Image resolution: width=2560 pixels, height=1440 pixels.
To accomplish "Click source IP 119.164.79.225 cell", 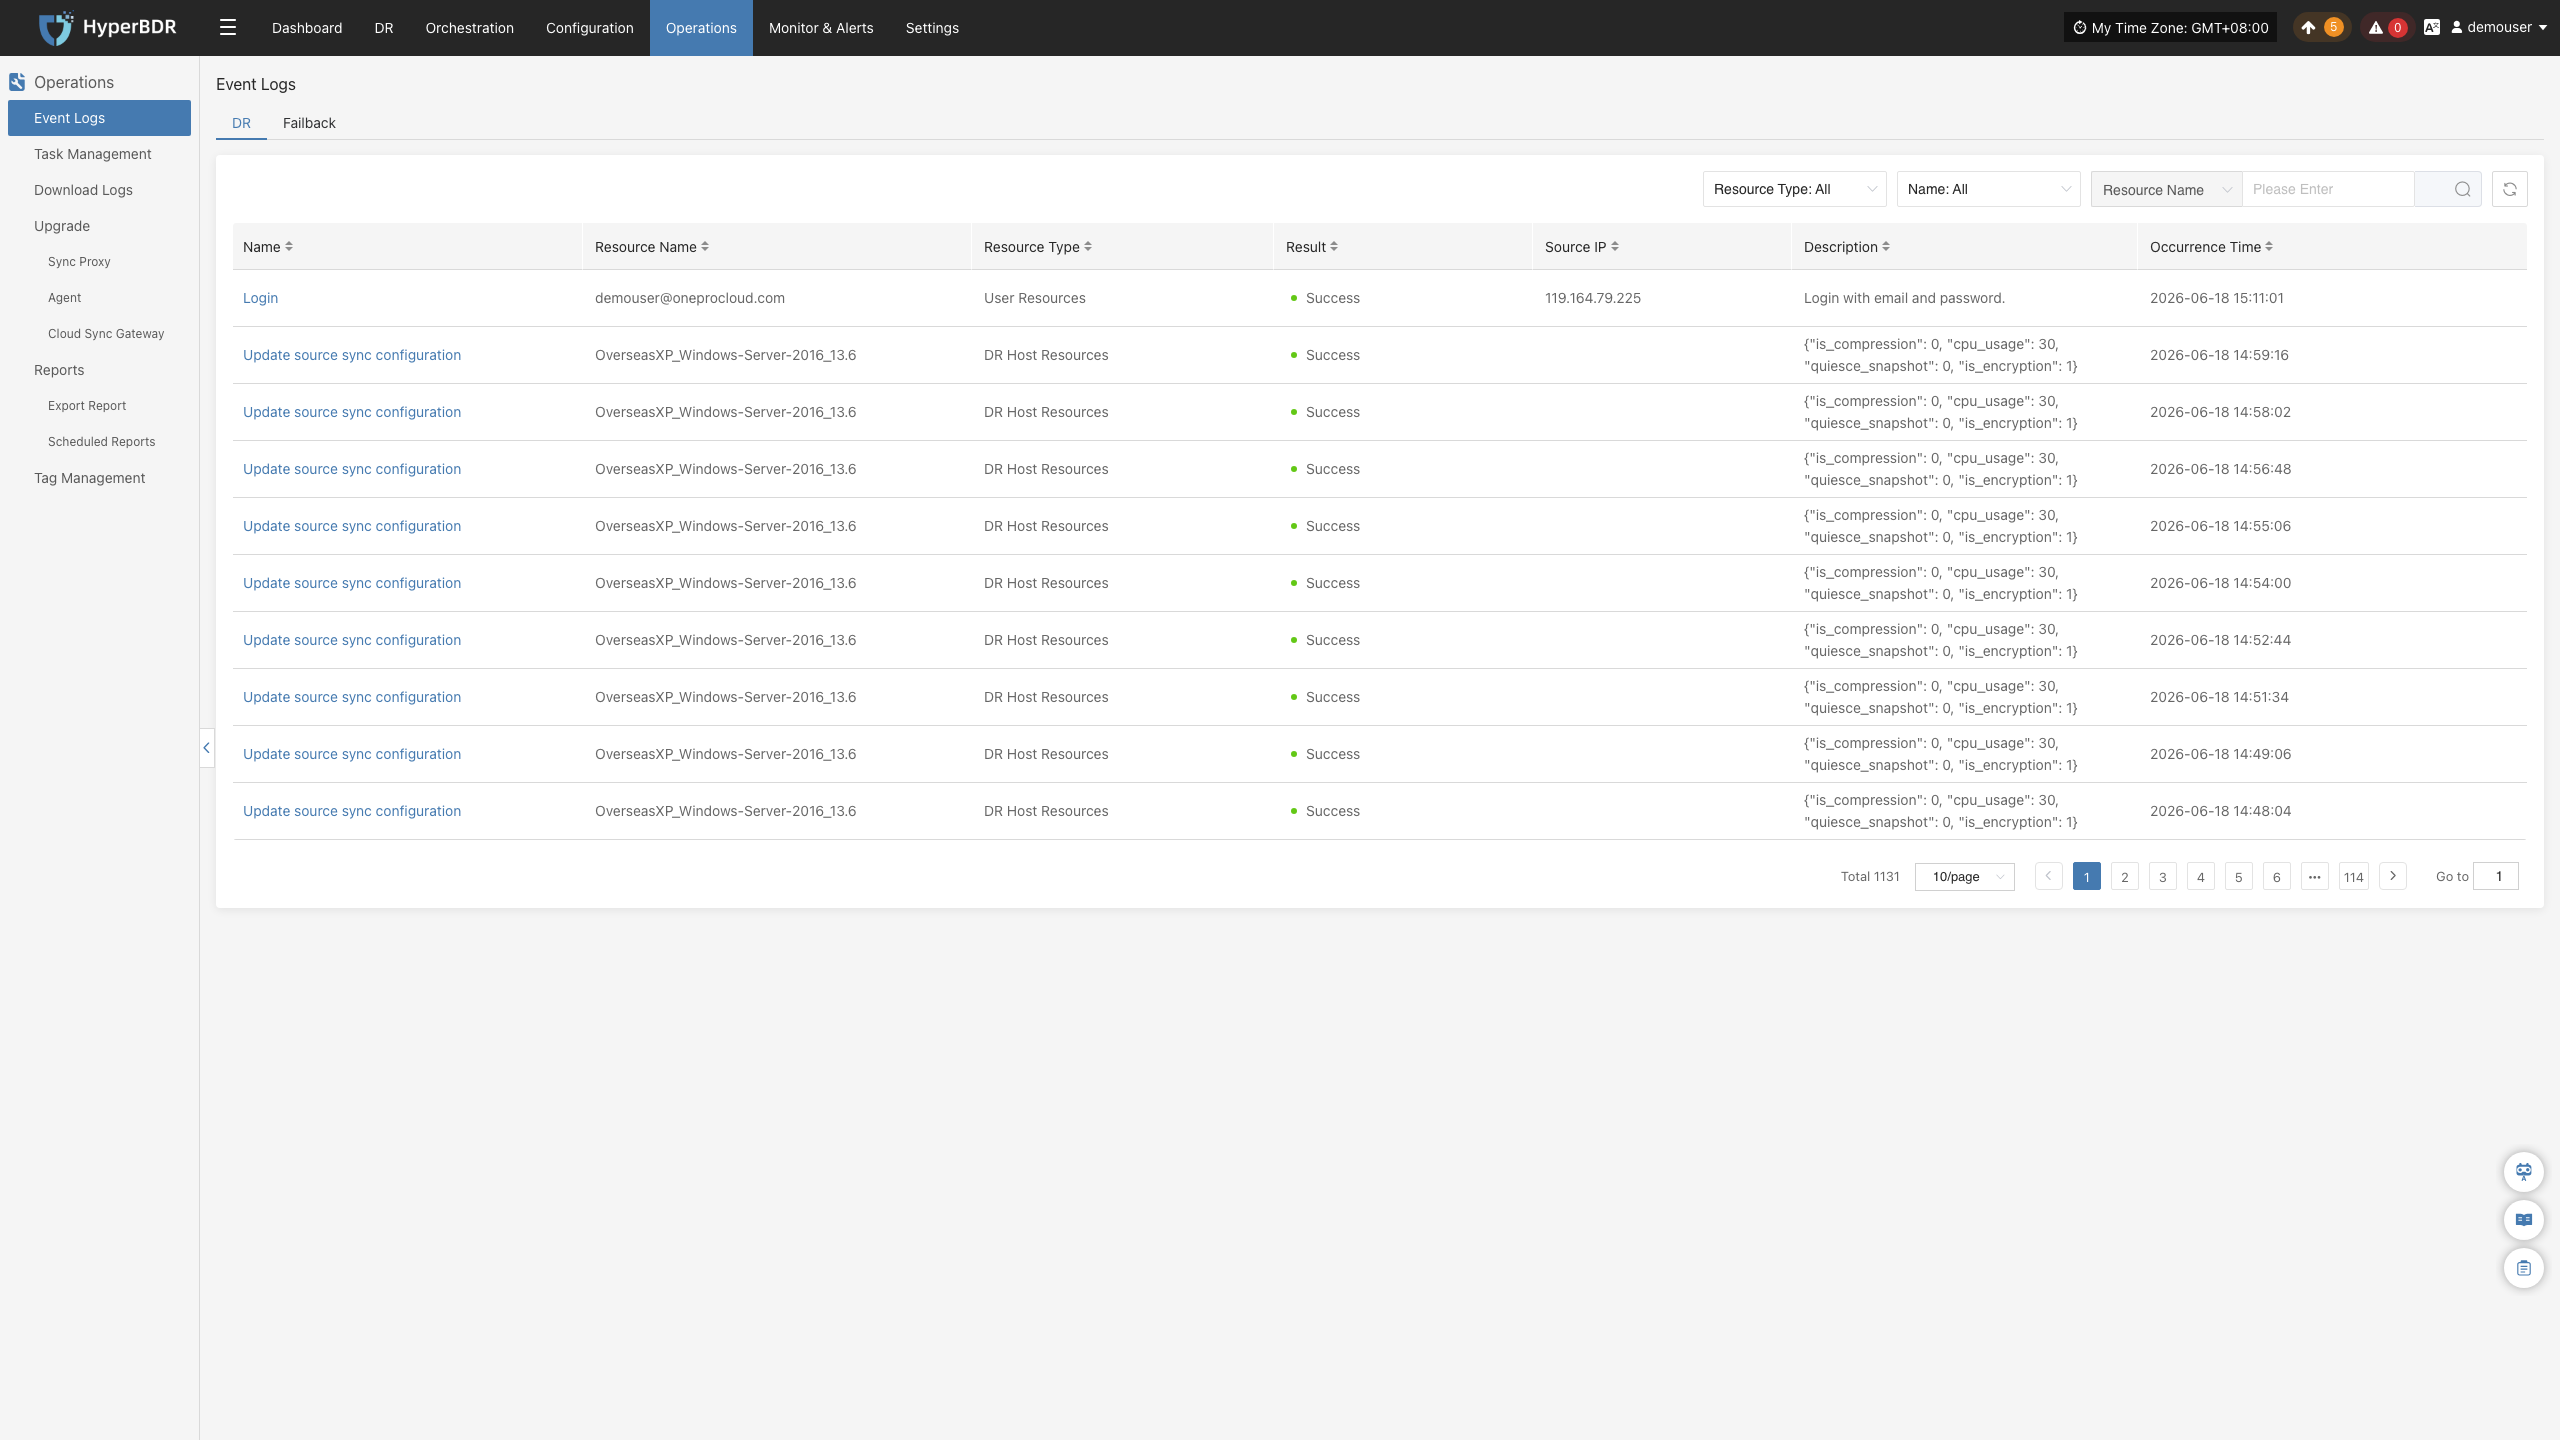I will pyautogui.click(x=1593, y=298).
